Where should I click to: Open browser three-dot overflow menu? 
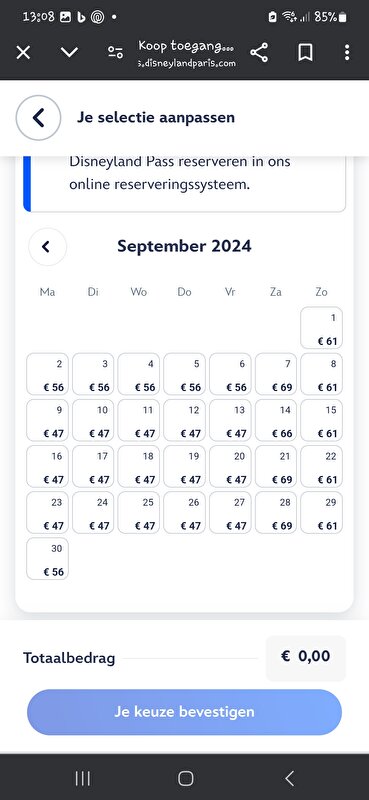click(347, 52)
